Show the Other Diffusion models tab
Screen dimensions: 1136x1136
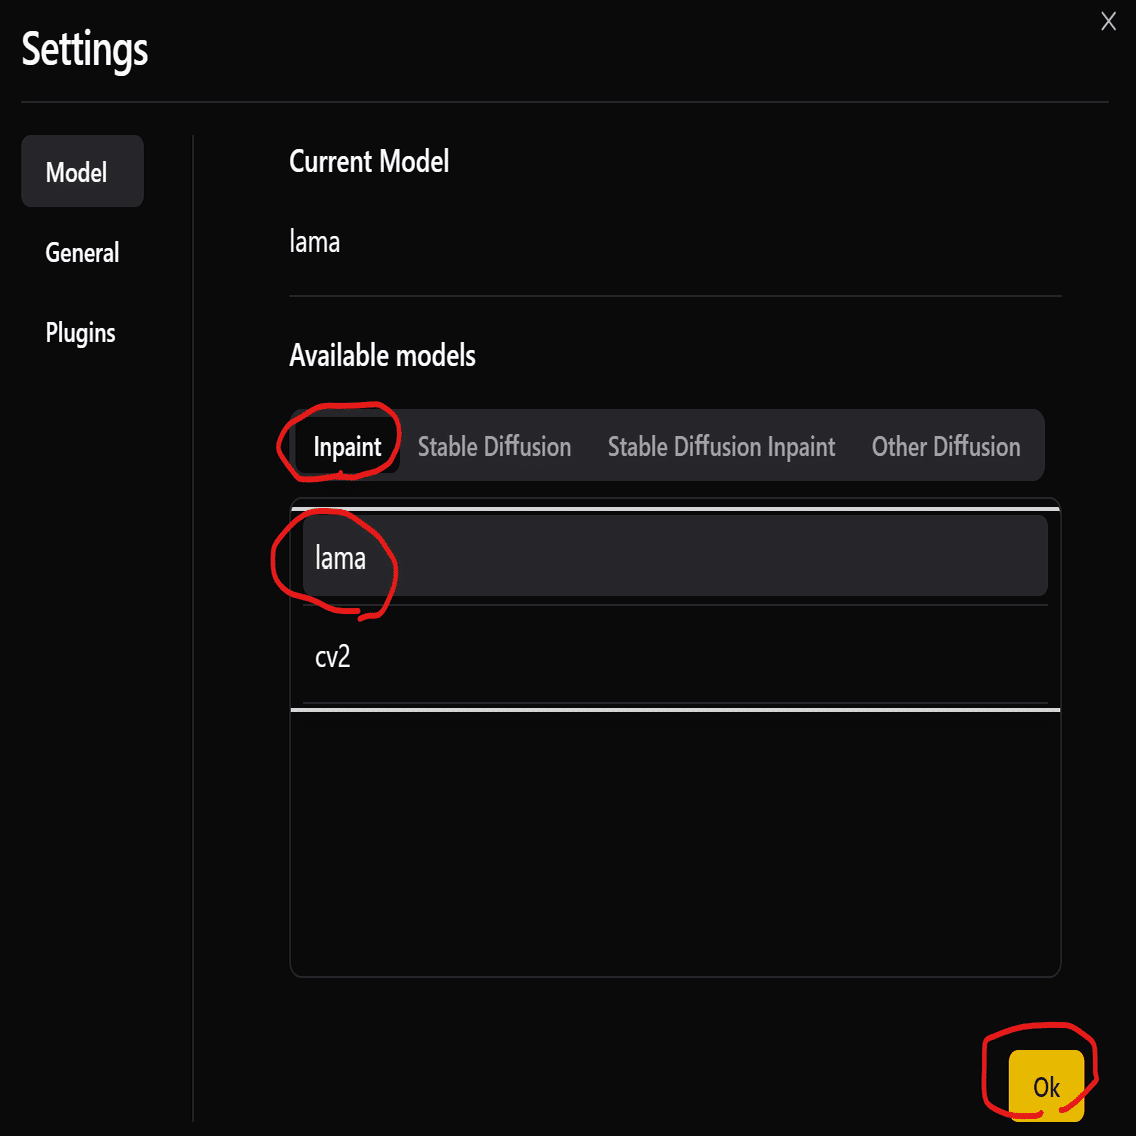(946, 446)
